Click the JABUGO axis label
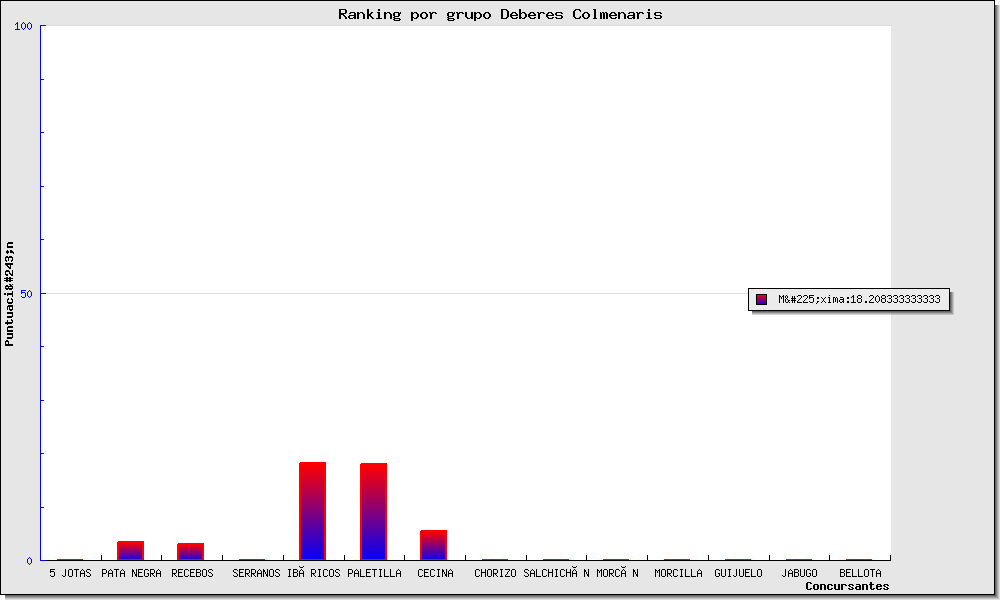The image size is (1000, 600). pos(799,574)
